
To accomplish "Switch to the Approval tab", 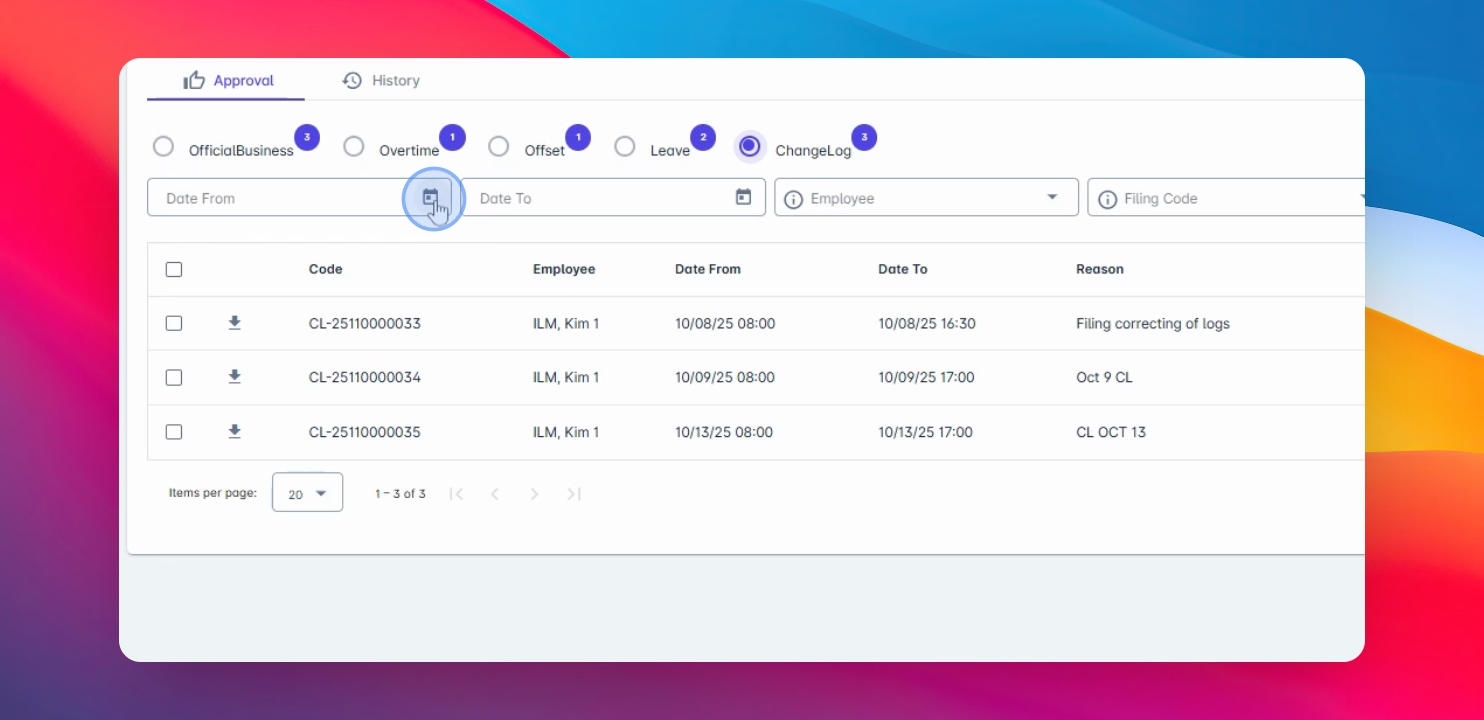I will (x=228, y=80).
